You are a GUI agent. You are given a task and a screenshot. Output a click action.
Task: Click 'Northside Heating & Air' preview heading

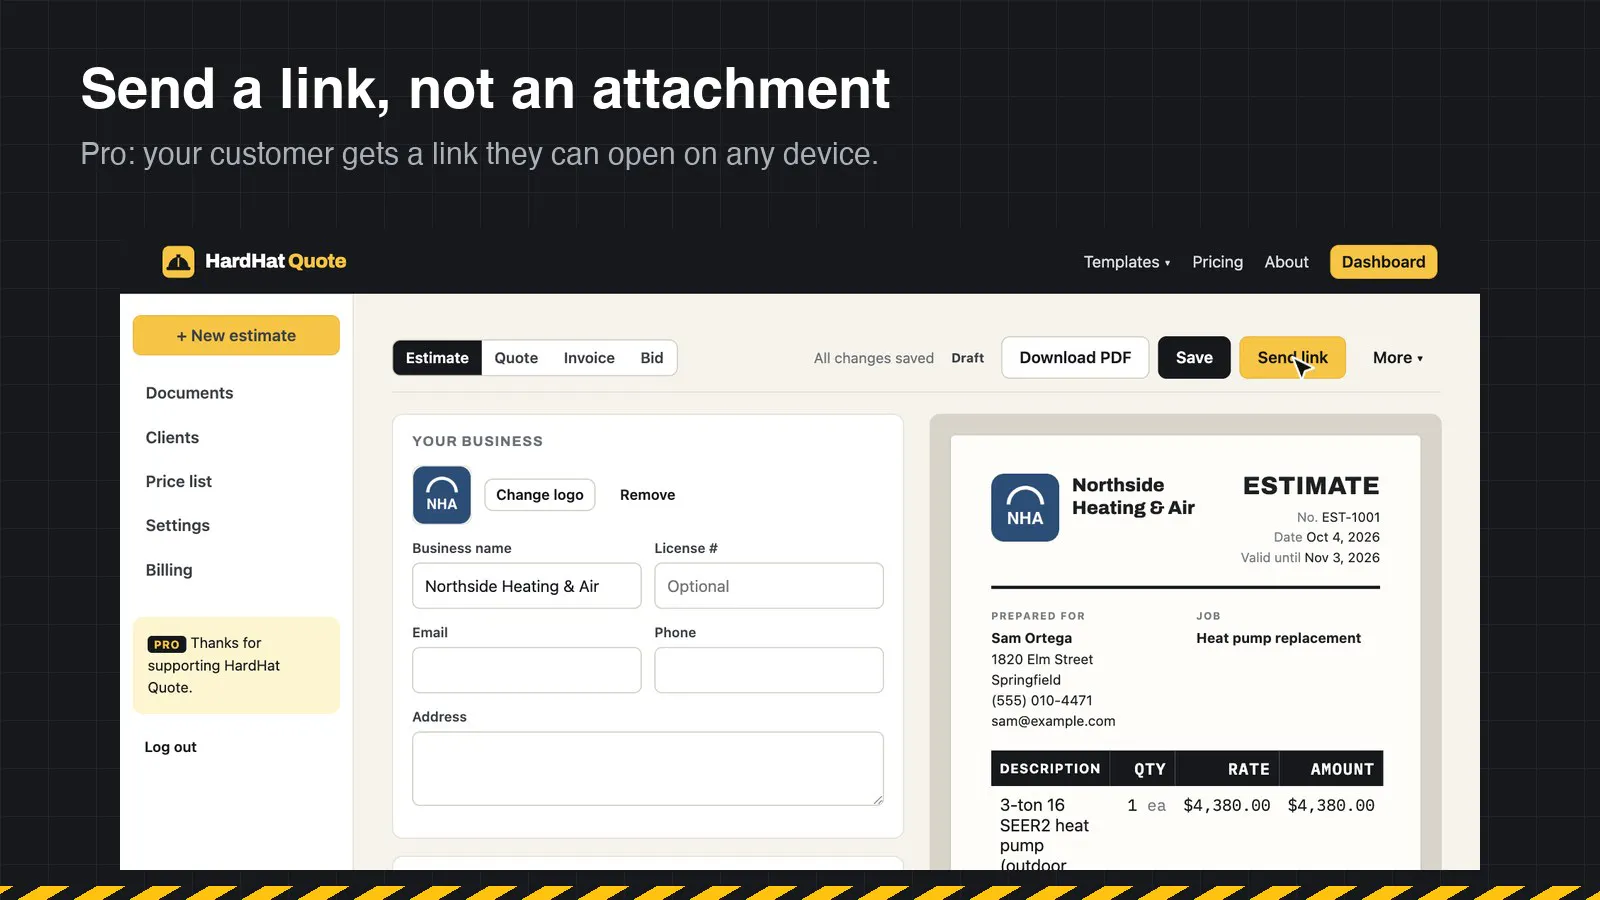1133,496
